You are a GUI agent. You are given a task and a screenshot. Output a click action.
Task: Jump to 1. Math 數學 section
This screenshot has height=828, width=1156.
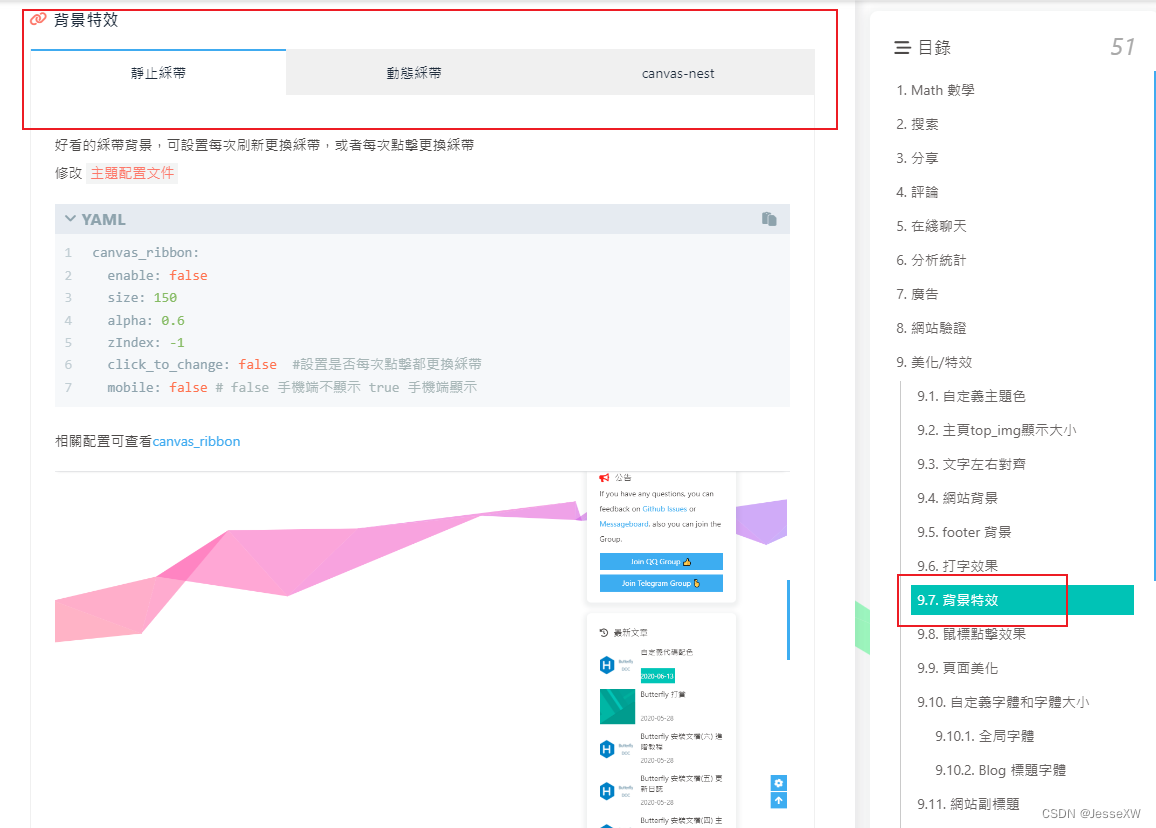(935, 90)
